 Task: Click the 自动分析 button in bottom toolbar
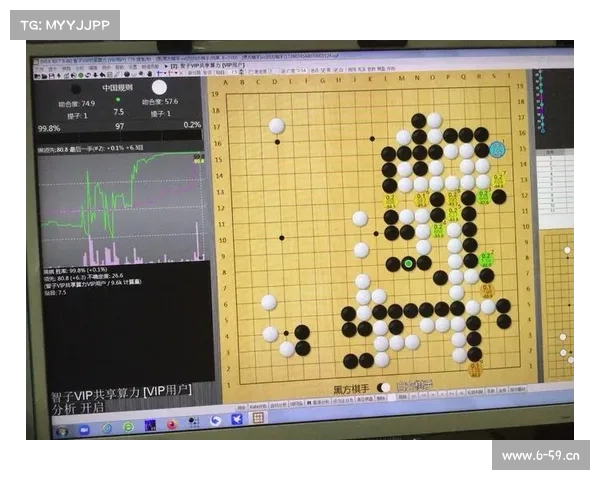click(279, 405)
